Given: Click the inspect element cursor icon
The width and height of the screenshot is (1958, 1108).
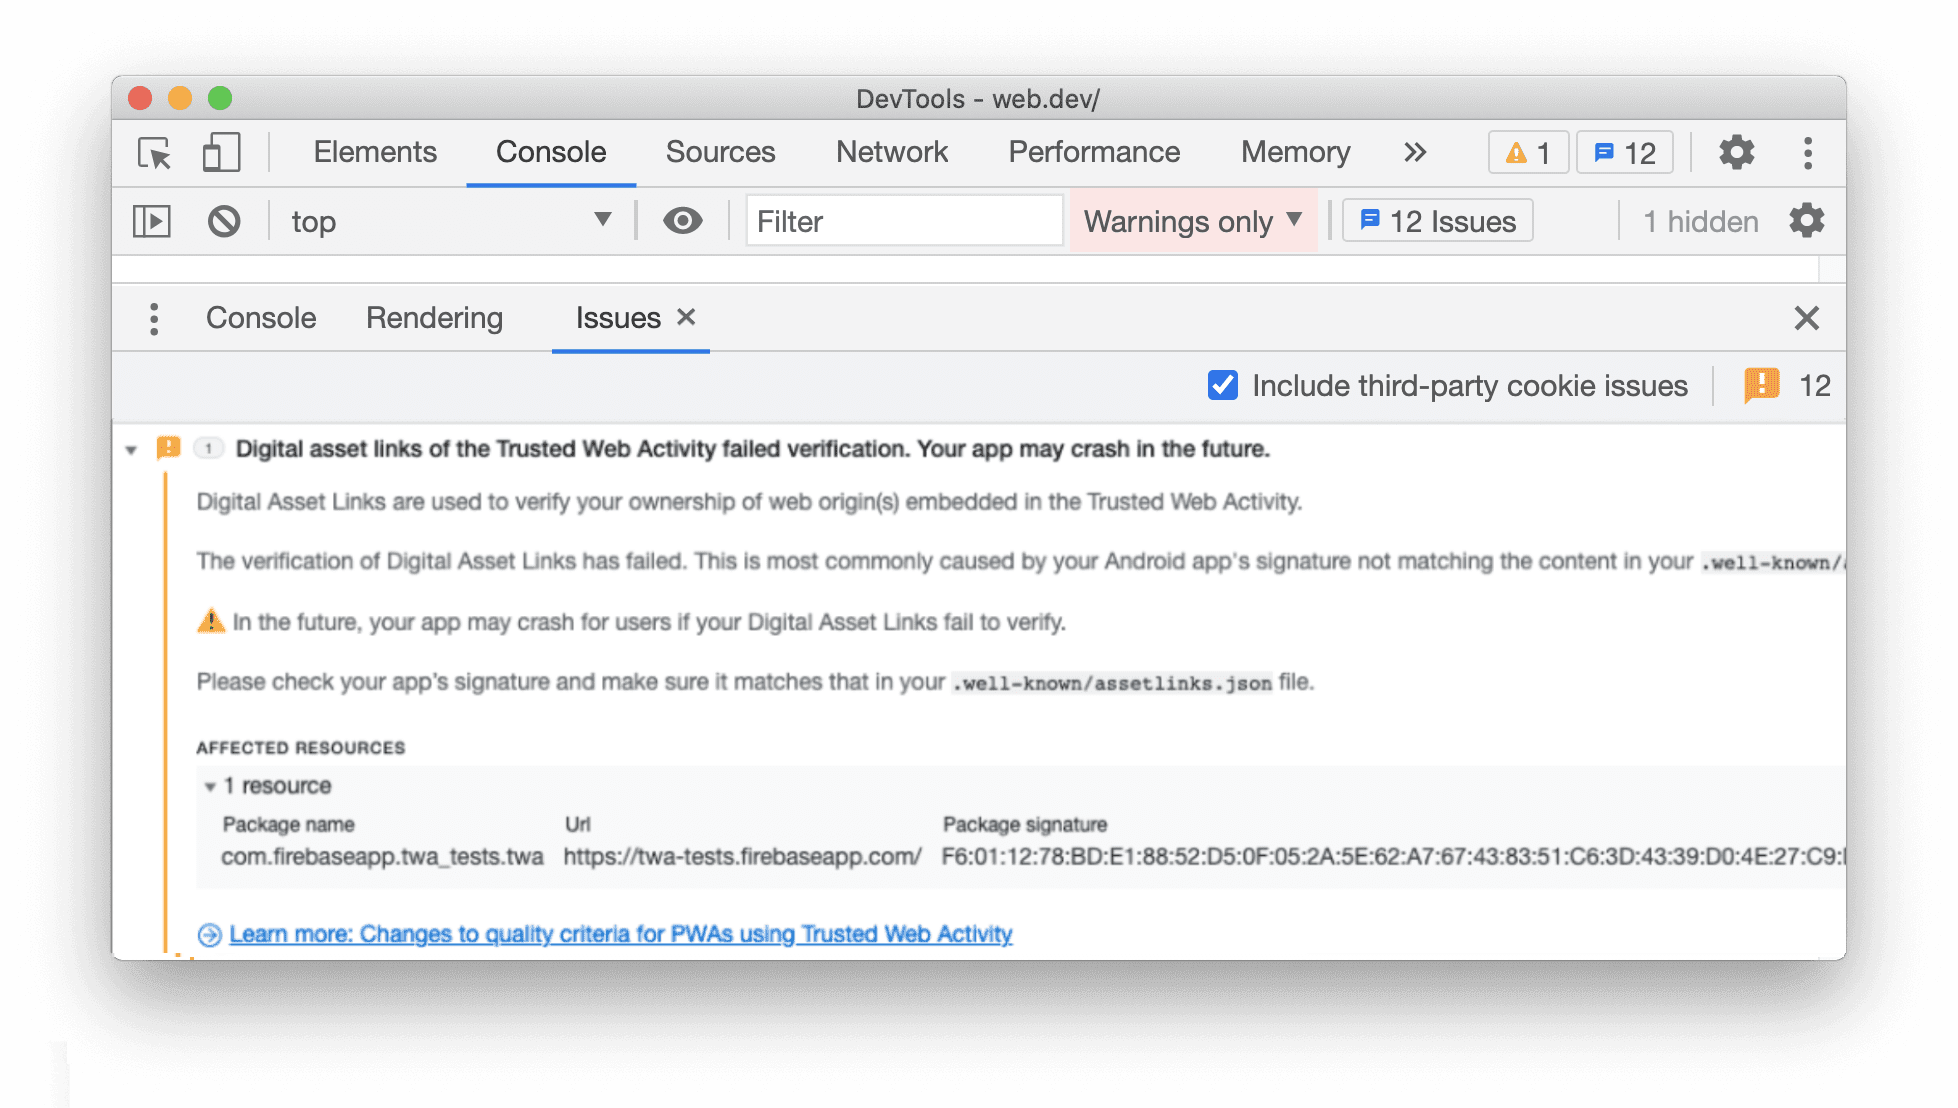Looking at the screenshot, I should pyautogui.click(x=155, y=151).
